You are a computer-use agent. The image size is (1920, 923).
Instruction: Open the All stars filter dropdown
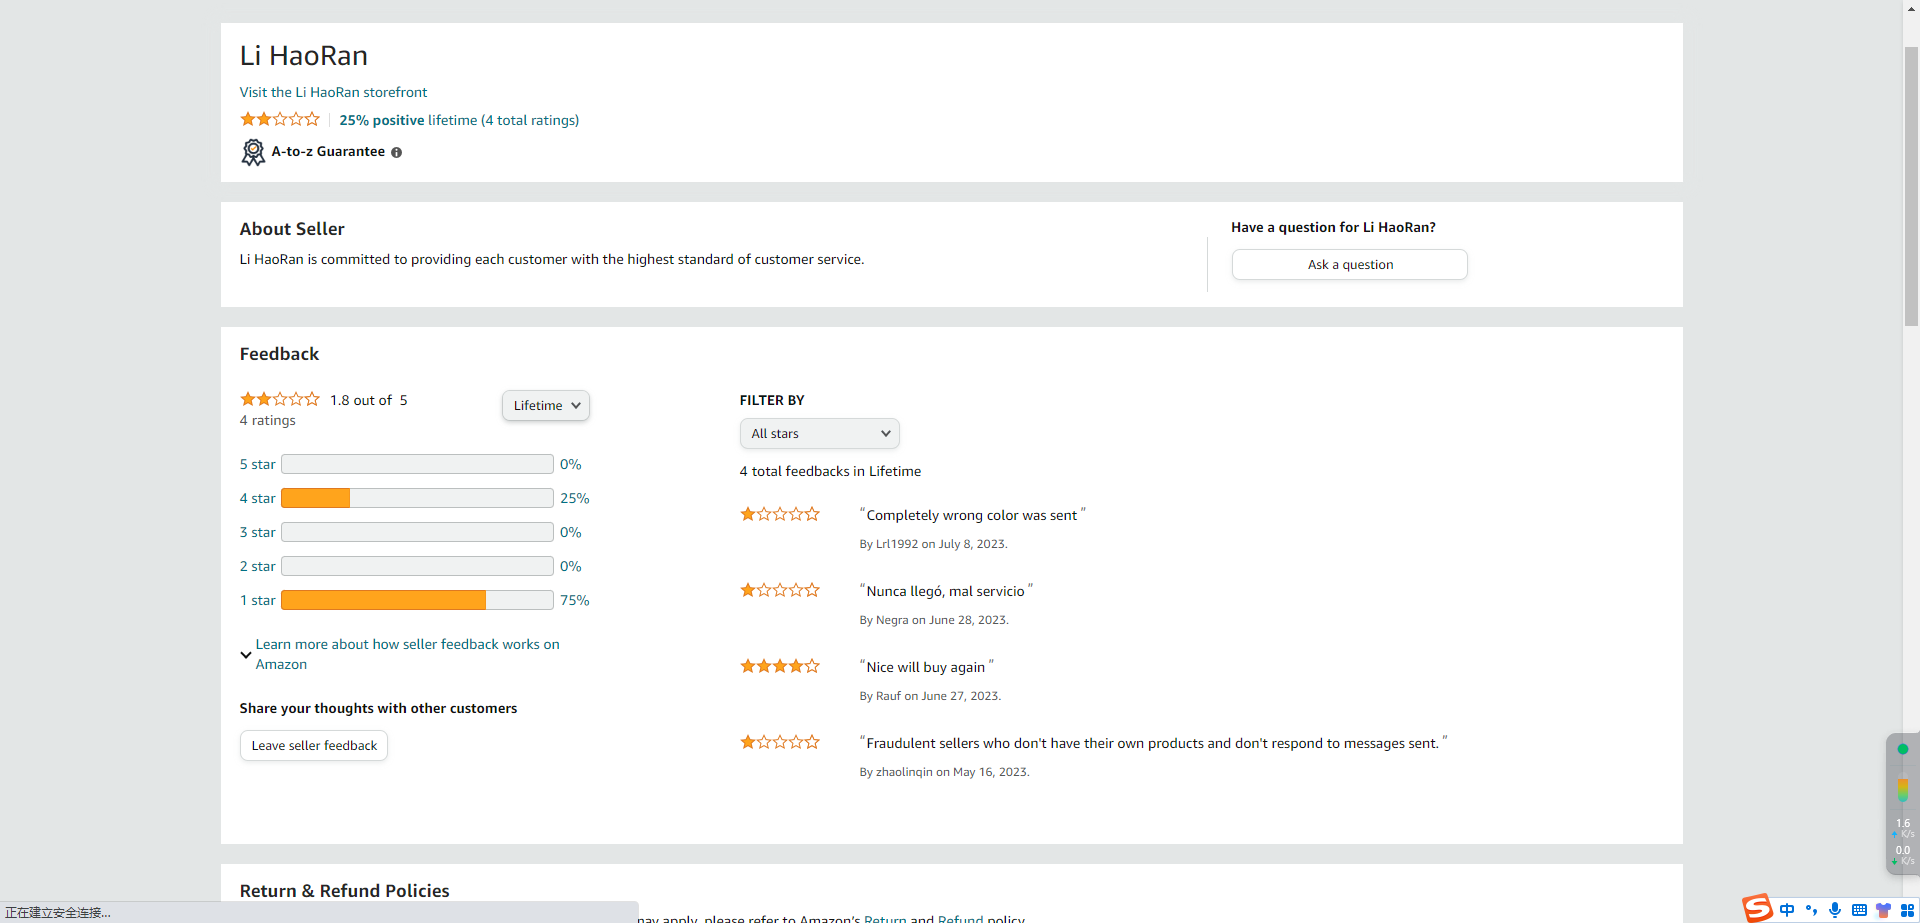pyautogui.click(x=819, y=434)
